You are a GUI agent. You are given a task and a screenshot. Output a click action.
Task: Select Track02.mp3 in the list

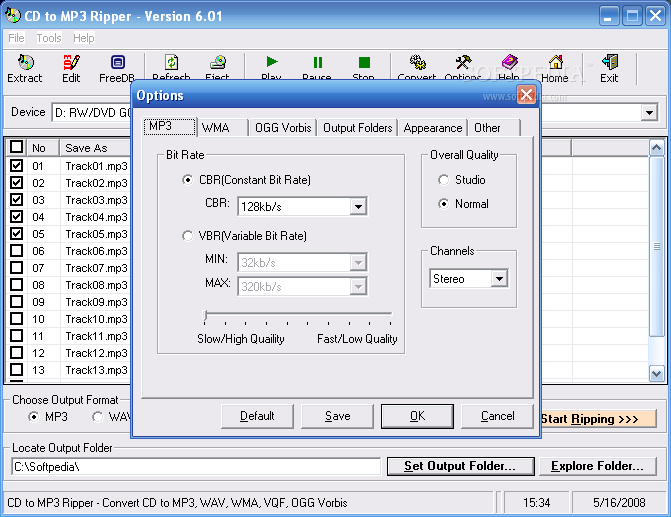click(x=96, y=183)
